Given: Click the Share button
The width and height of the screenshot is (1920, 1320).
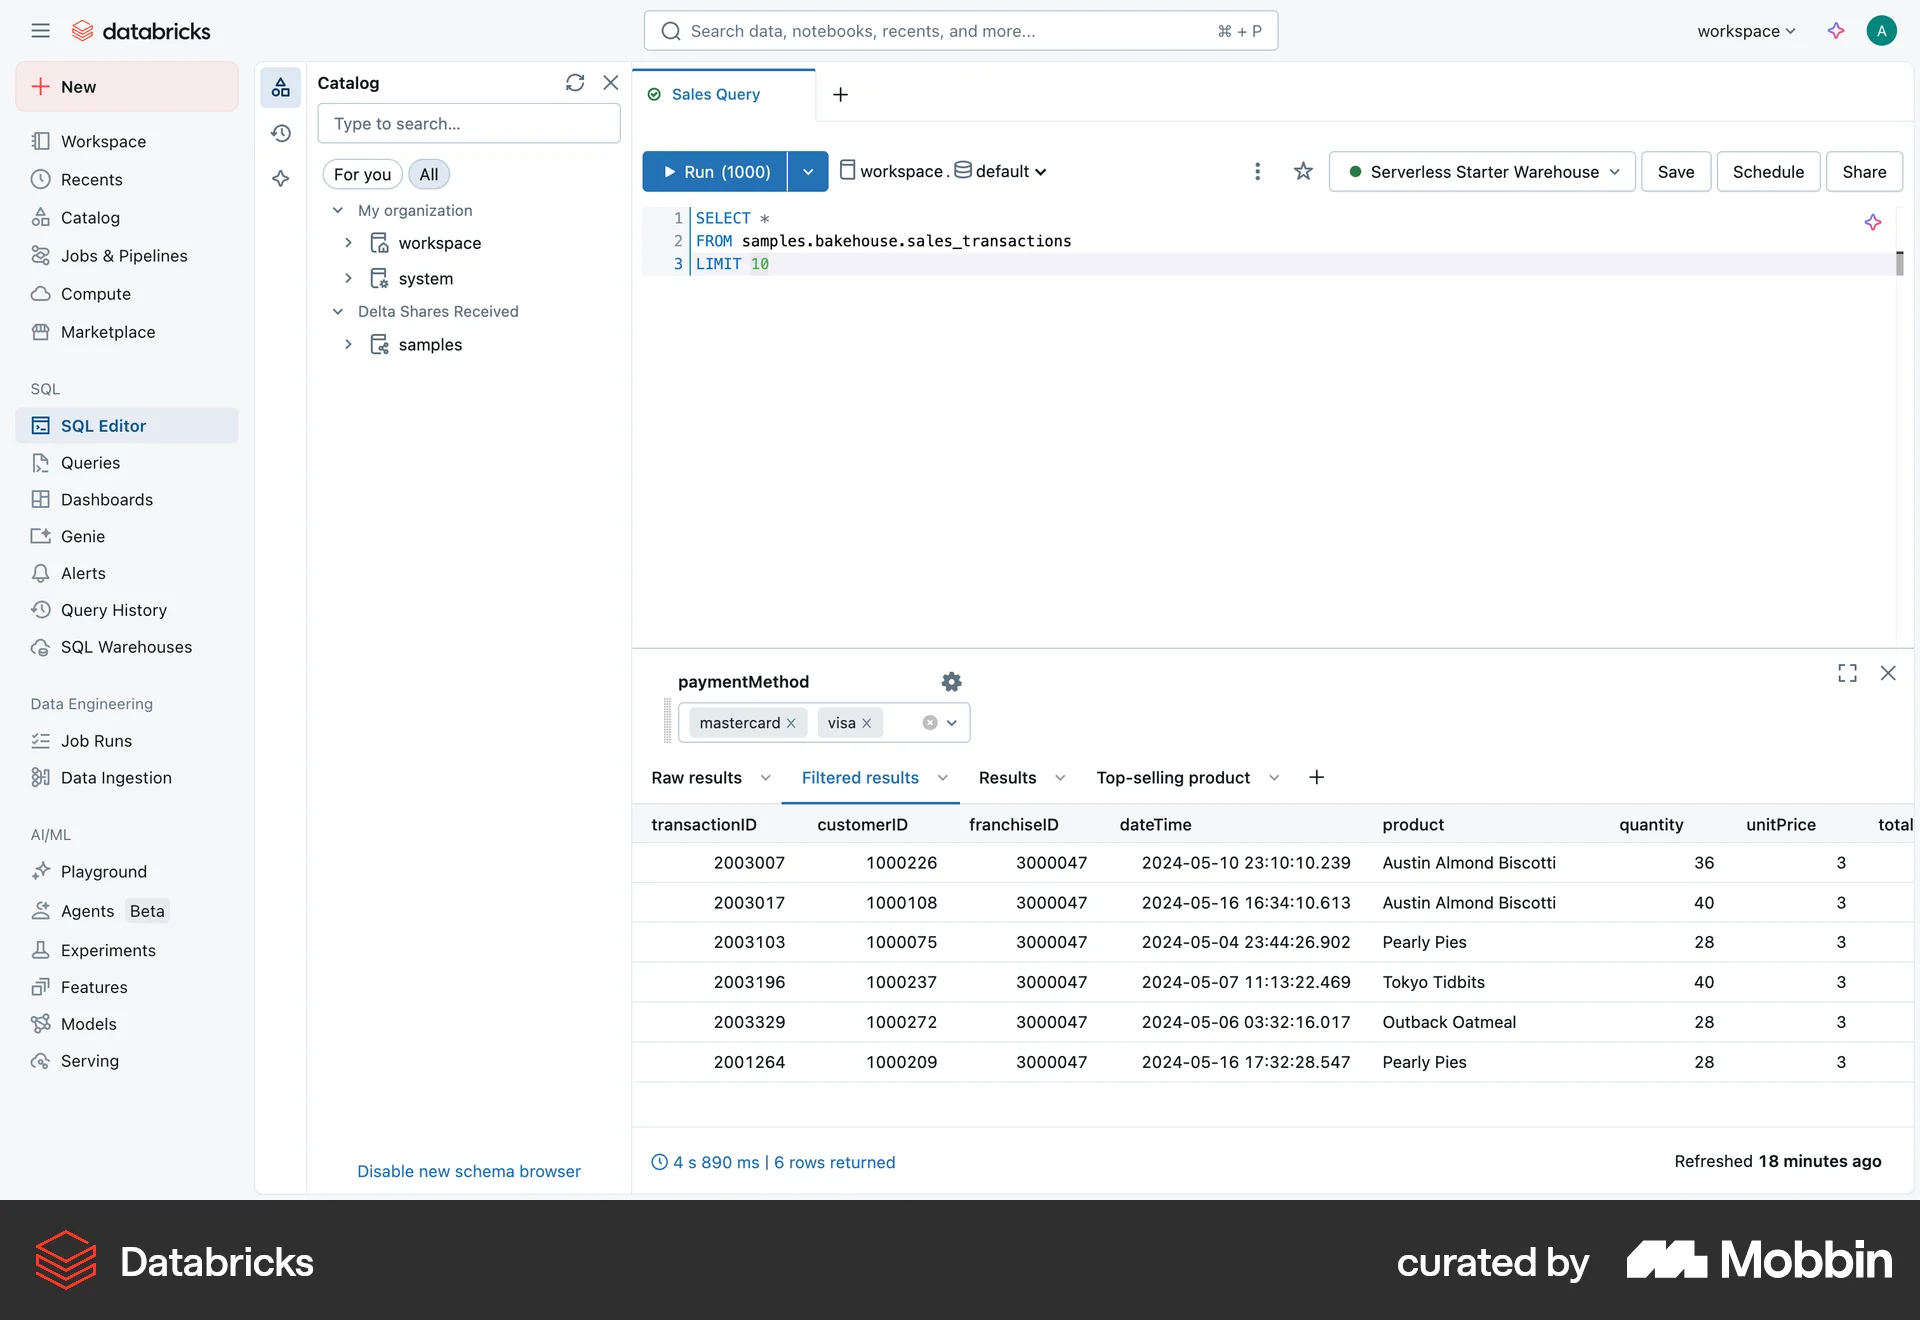Looking at the screenshot, I should tap(1864, 172).
